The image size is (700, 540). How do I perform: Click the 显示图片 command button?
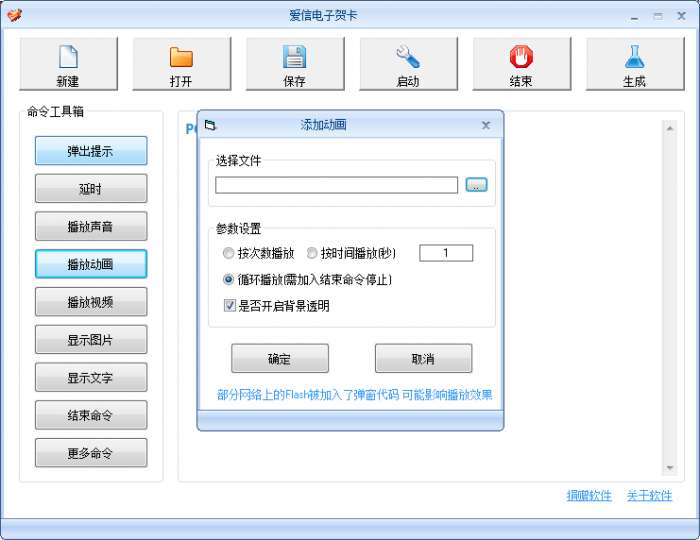click(91, 340)
